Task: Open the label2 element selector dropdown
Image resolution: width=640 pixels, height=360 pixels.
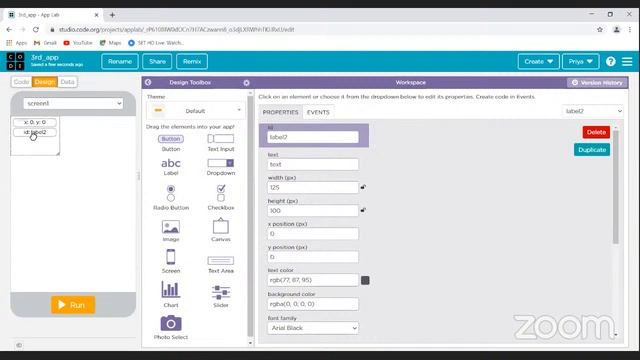Action: (593, 111)
